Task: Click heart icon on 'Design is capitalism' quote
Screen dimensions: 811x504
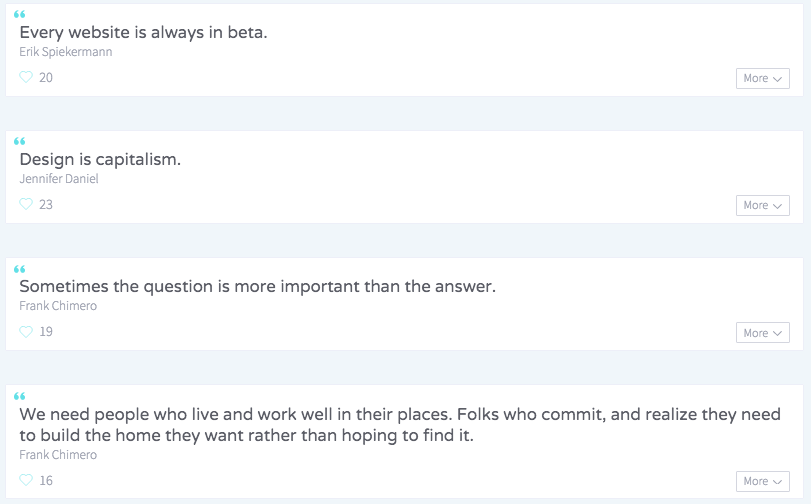Action: coord(27,204)
